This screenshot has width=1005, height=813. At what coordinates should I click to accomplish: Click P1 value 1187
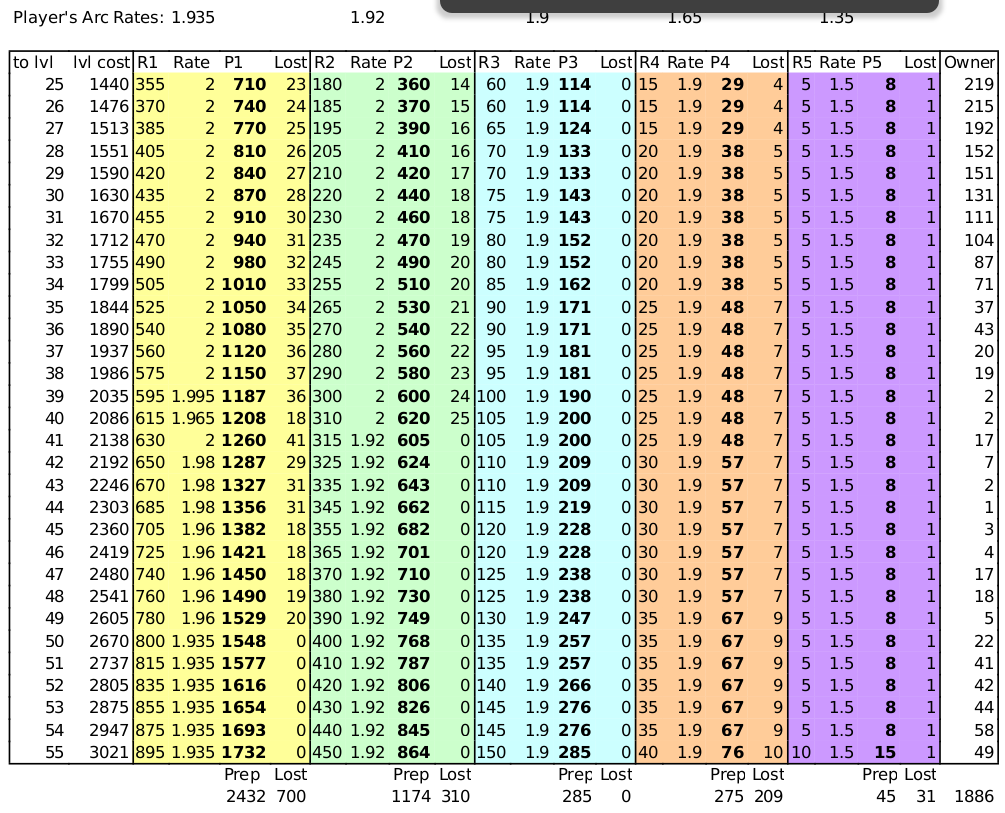[x=244, y=396]
